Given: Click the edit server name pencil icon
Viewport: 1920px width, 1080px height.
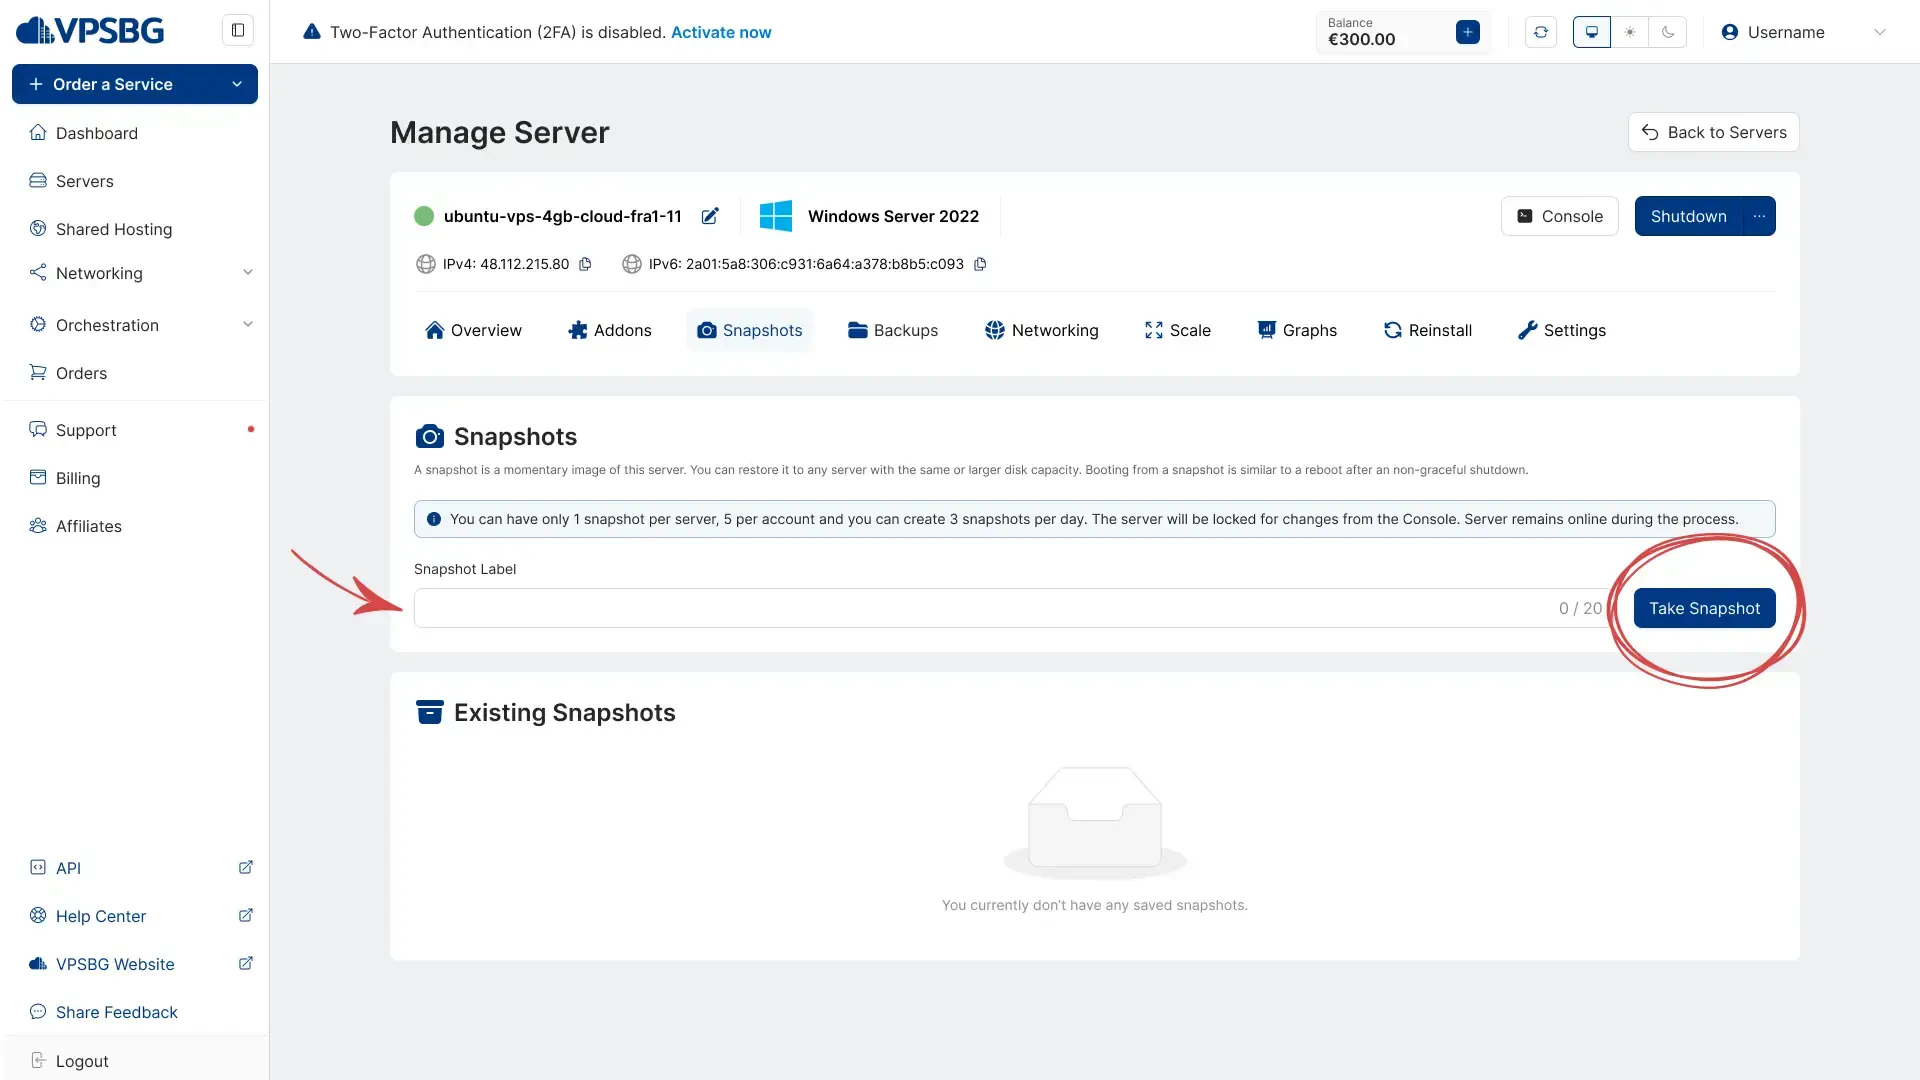Looking at the screenshot, I should (710, 216).
